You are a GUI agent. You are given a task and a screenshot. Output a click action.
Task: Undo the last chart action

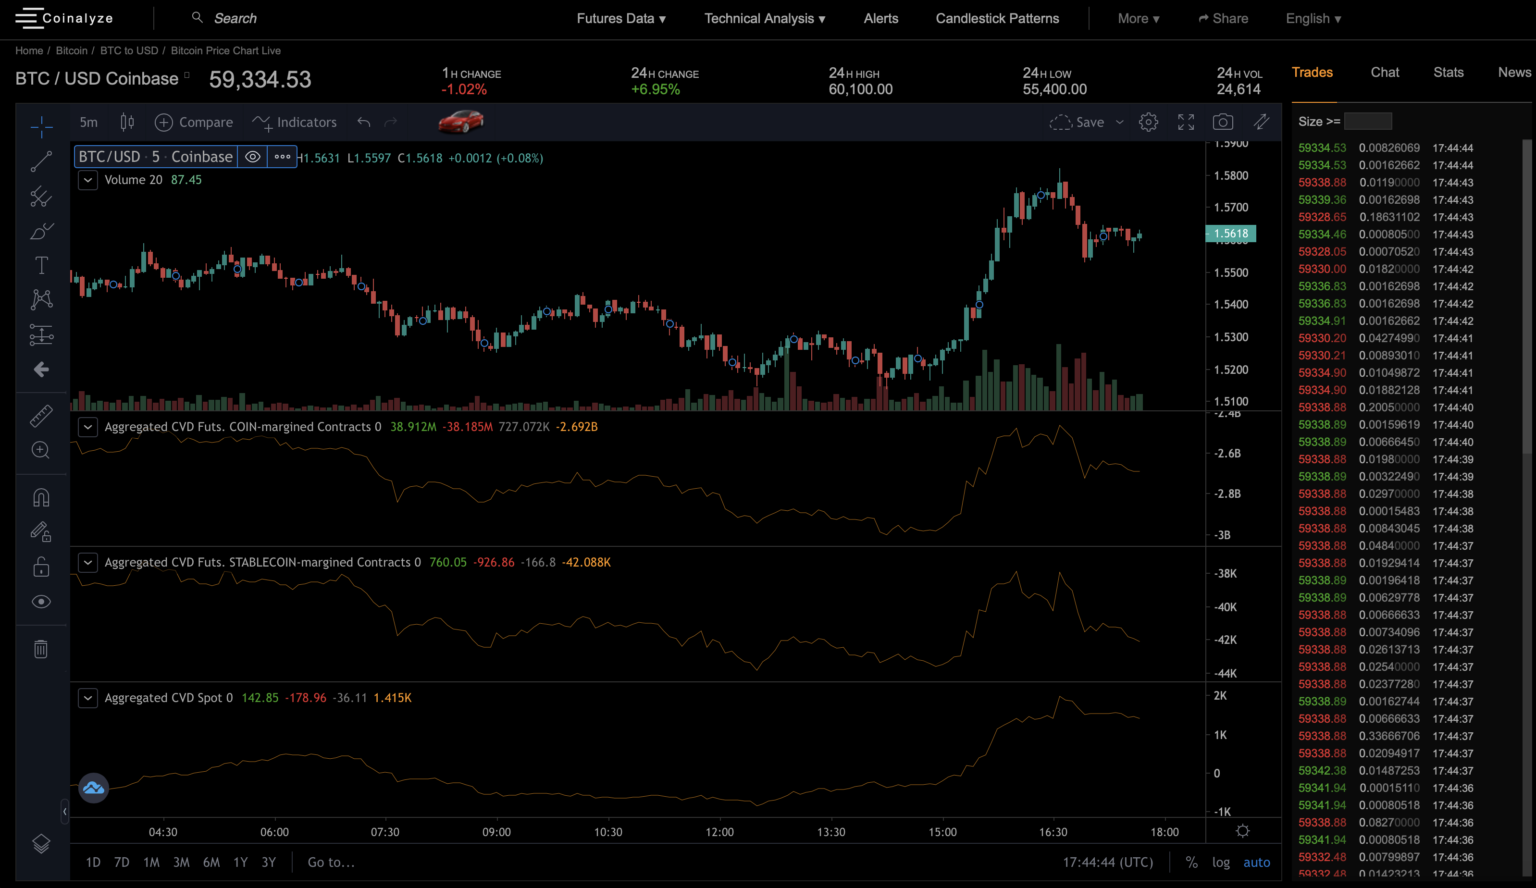[x=364, y=122]
